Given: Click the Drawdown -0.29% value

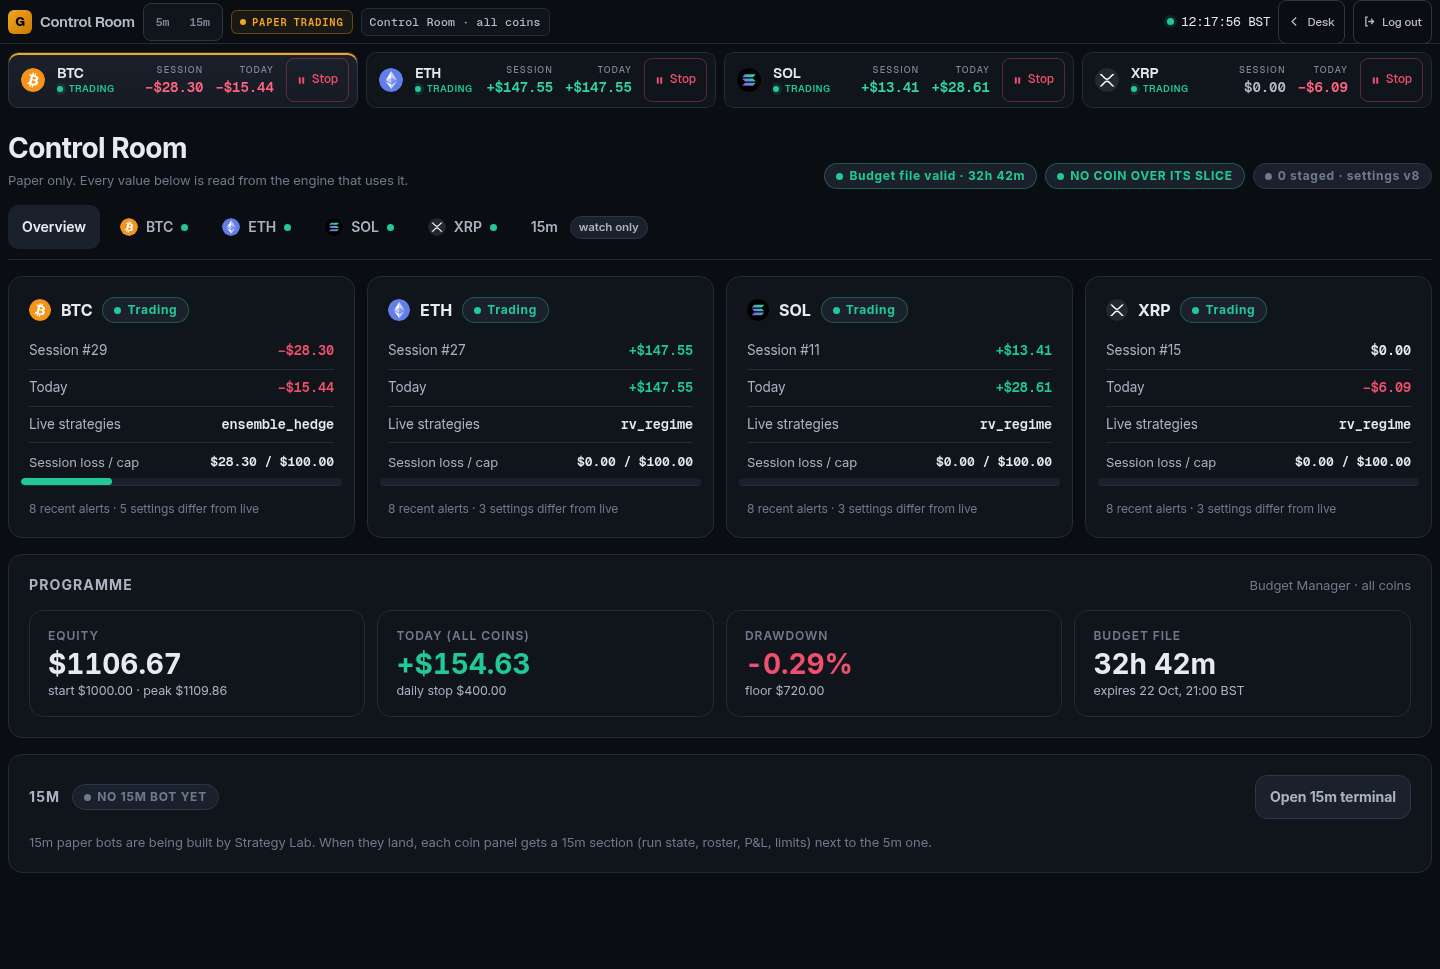Looking at the screenshot, I should (798, 663).
